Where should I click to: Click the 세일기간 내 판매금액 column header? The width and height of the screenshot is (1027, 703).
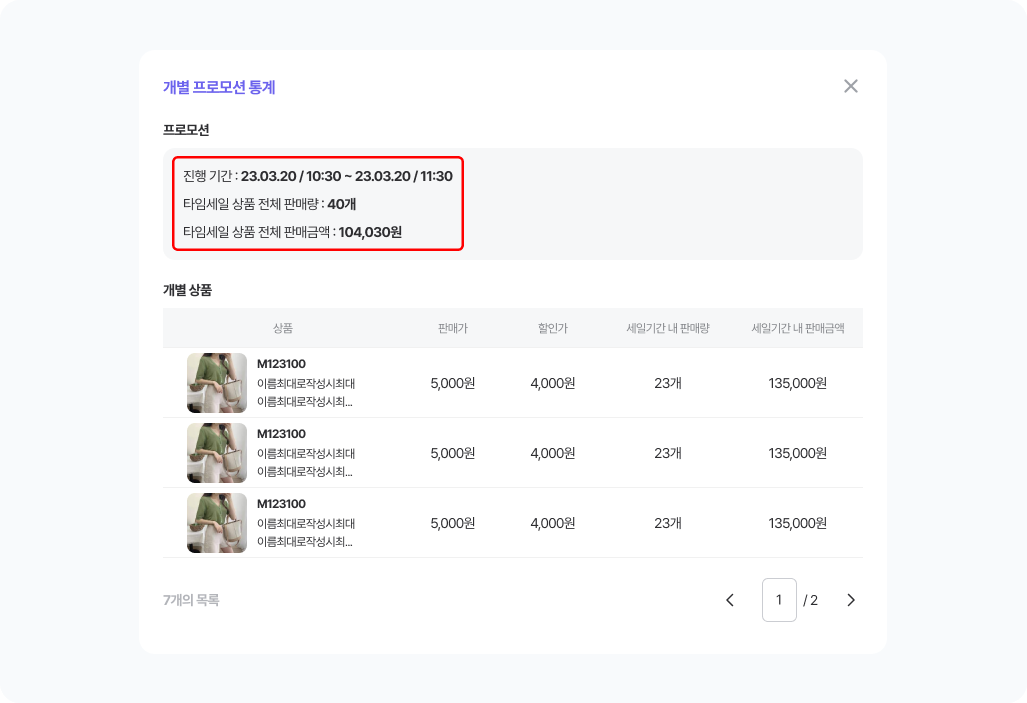click(794, 328)
